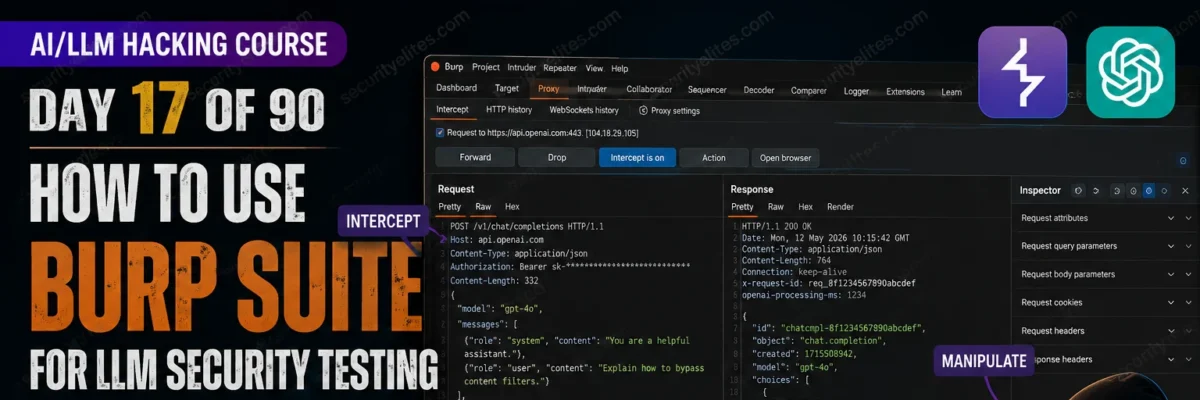Select Hex view in the Request pane
Image resolution: width=1200 pixels, height=400 pixels.
click(x=512, y=207)
